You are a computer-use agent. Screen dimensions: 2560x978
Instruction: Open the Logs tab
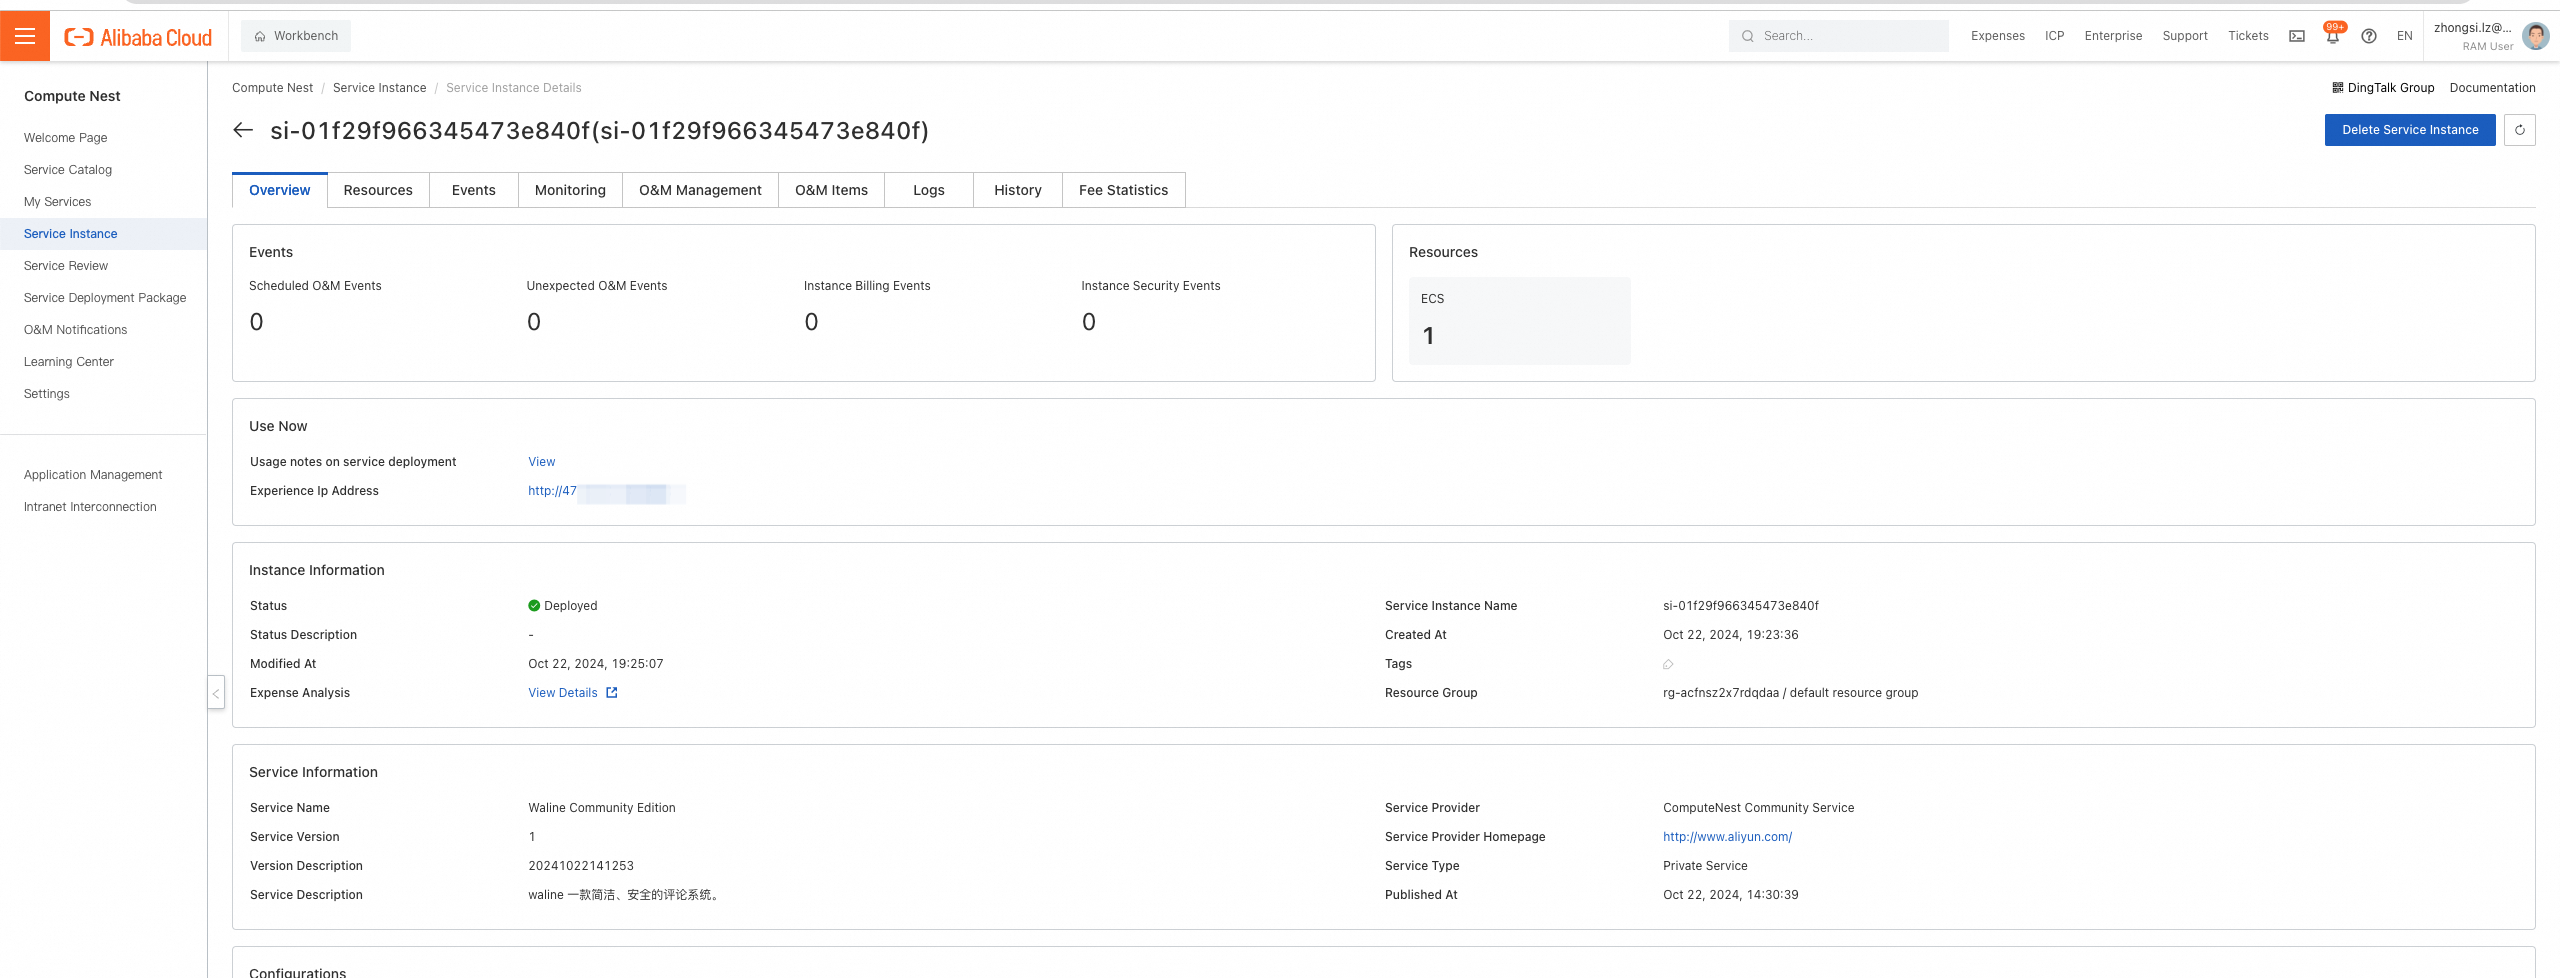pos(929,190)
